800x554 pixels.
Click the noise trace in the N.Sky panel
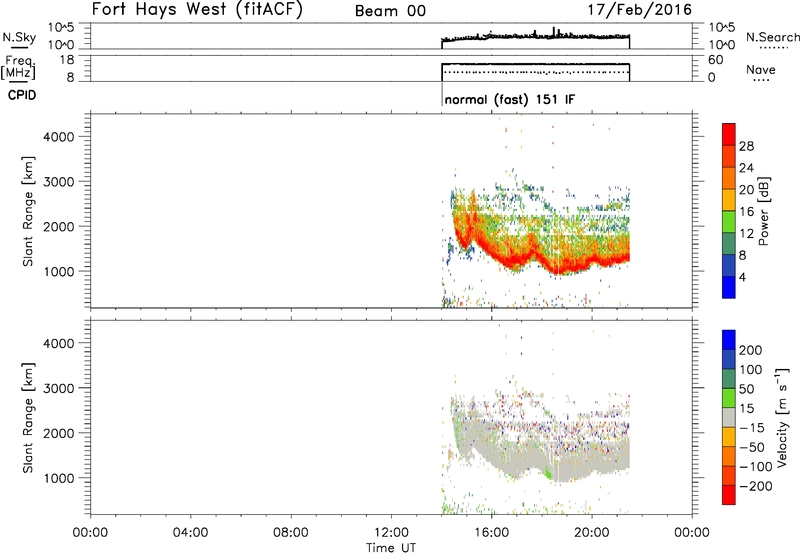(x=536, y=36)
